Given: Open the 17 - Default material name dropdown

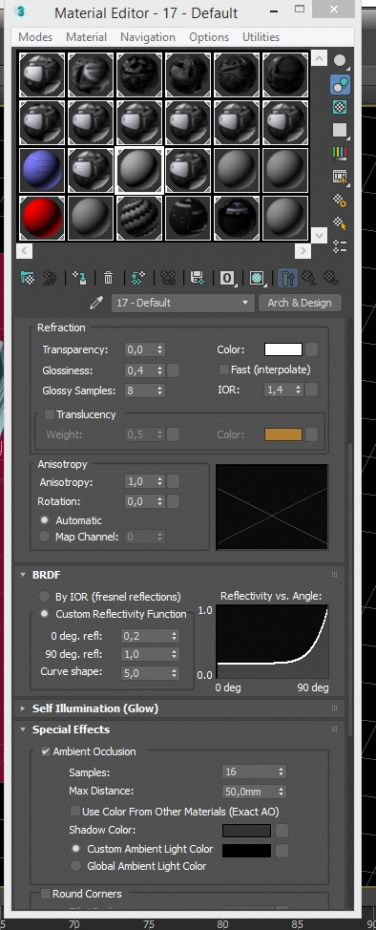Looking at the screenshot, I should 183,302.
